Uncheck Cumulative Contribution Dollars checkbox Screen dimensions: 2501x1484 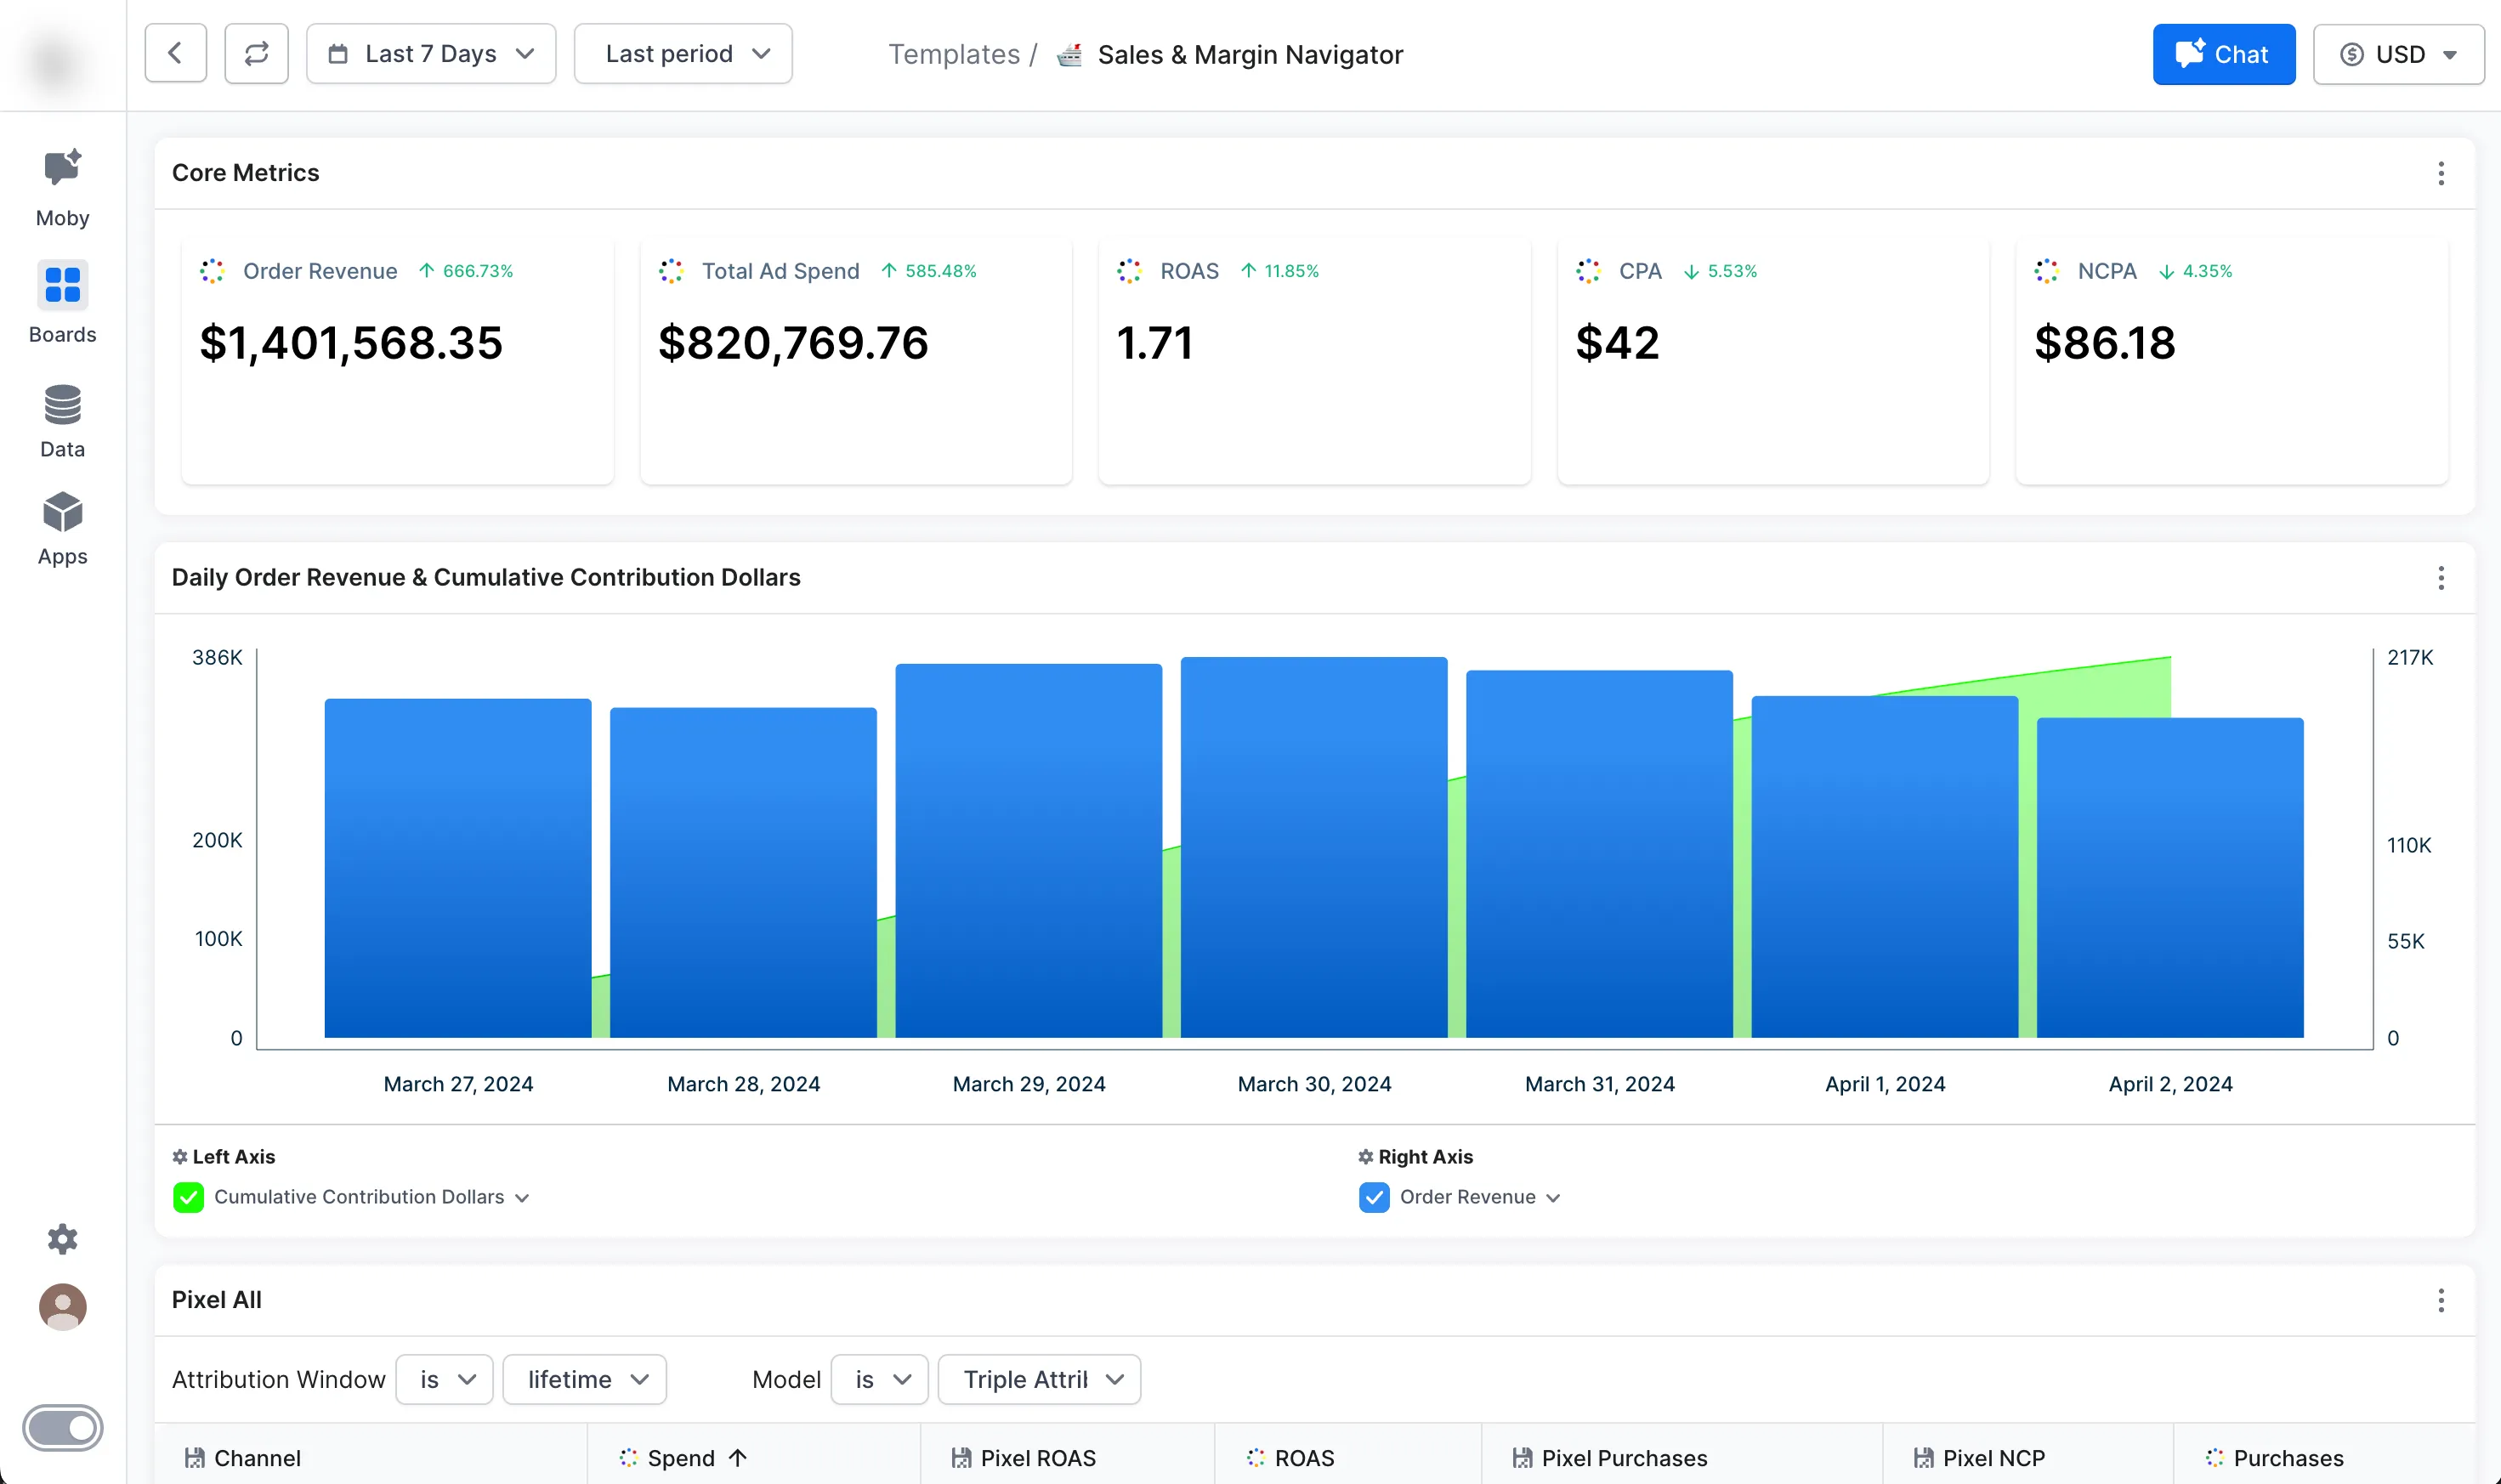[188, 1197]
